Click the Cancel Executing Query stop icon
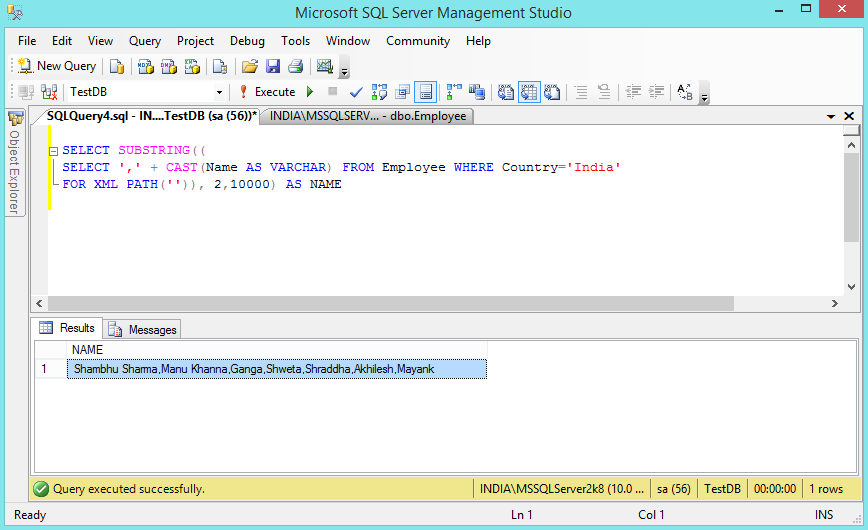The image size is (868, 530). pyautogui.click(x=332, y=92)
